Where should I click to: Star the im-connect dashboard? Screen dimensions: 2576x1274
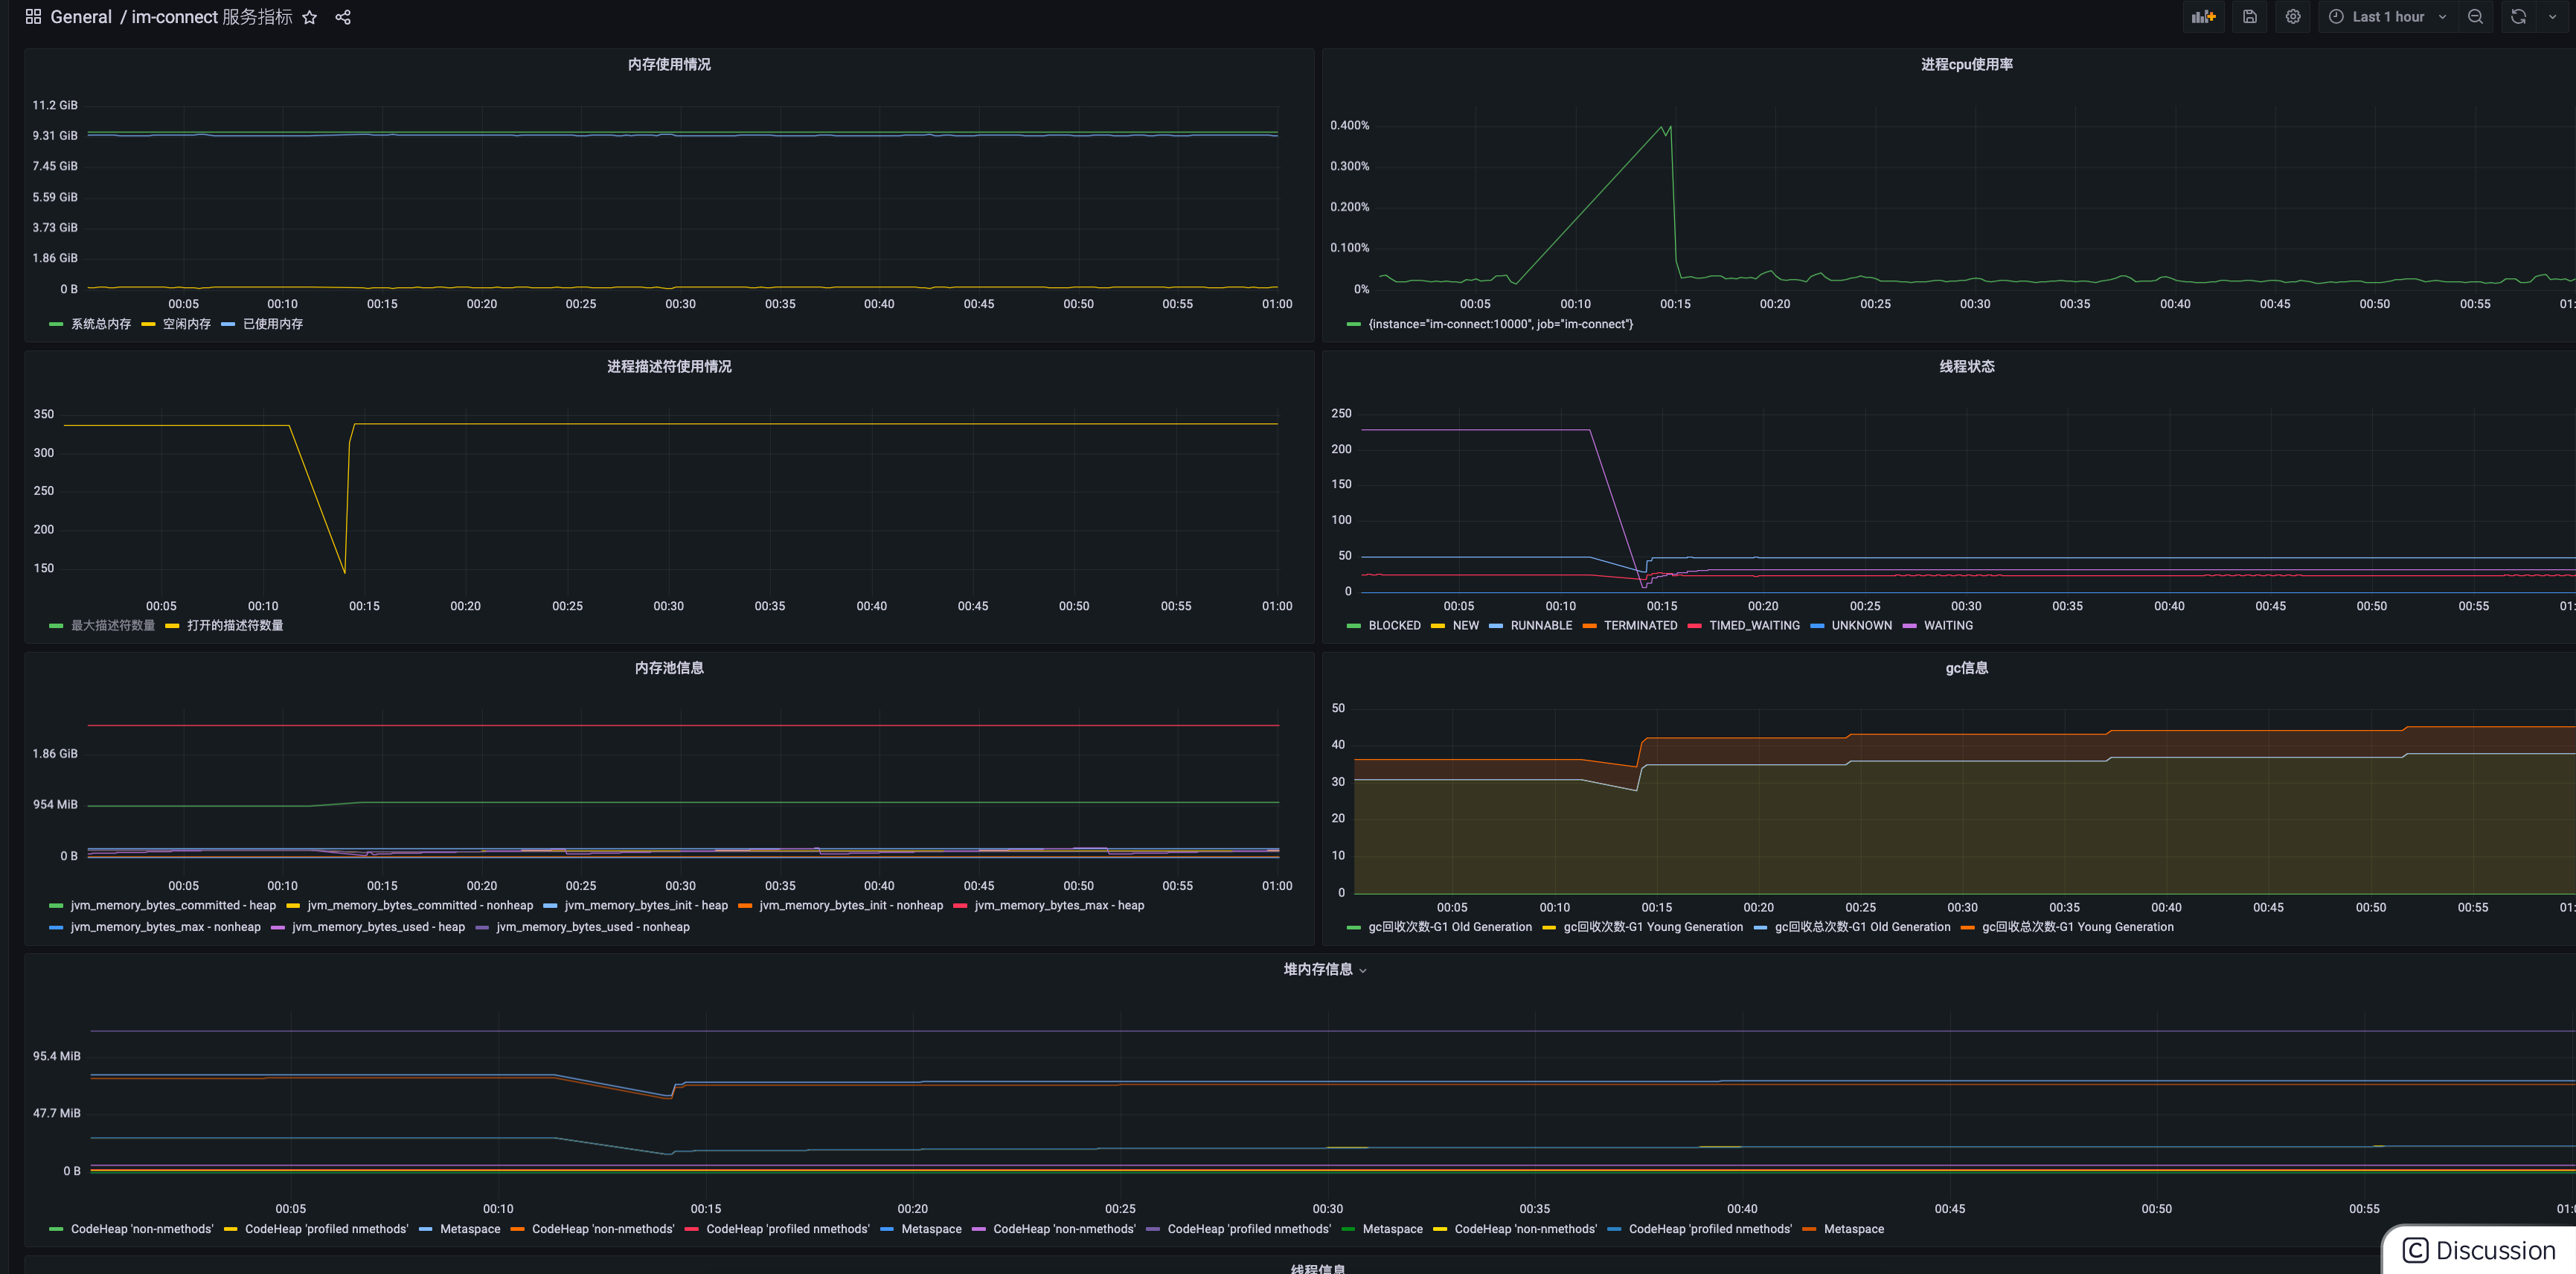[x=310, y=18]
